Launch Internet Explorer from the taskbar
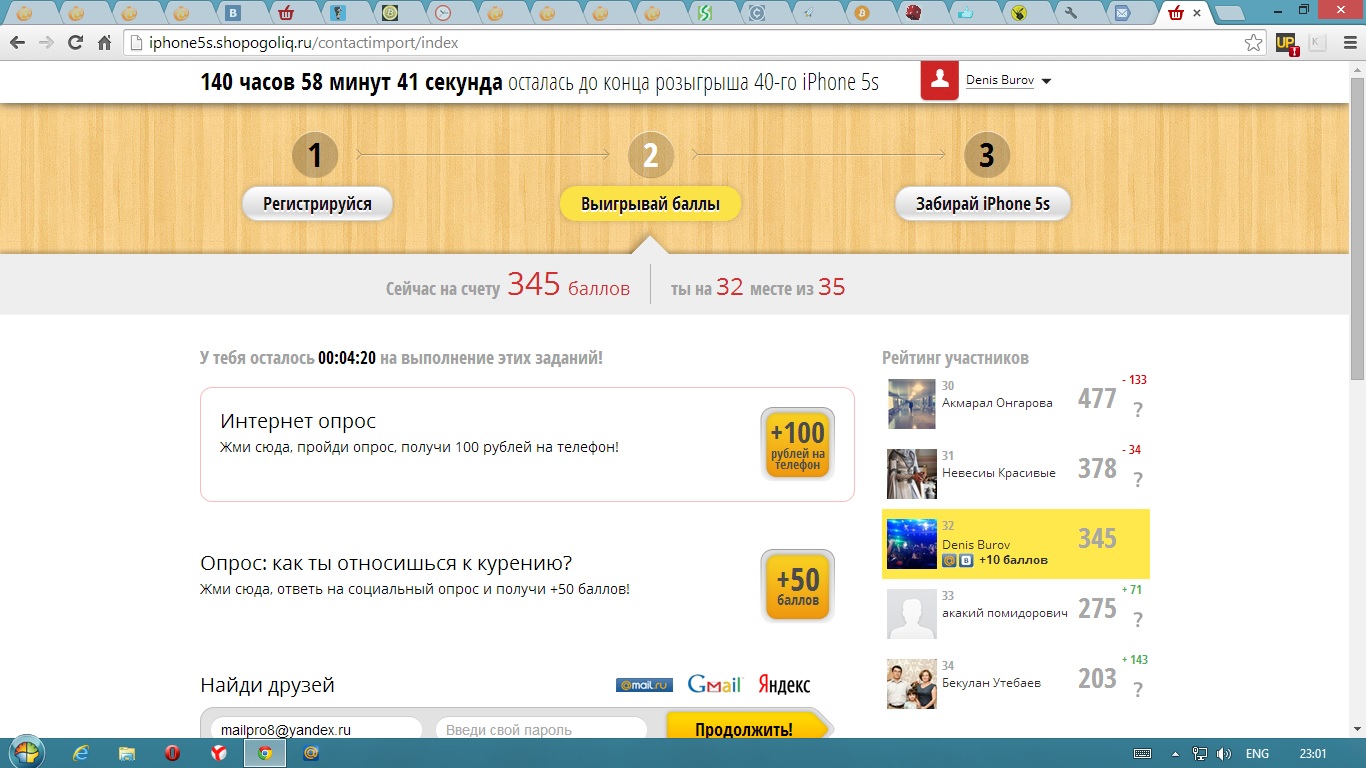Image resolution: width=1366 pixels, height=768 pixels. [81, 753]
